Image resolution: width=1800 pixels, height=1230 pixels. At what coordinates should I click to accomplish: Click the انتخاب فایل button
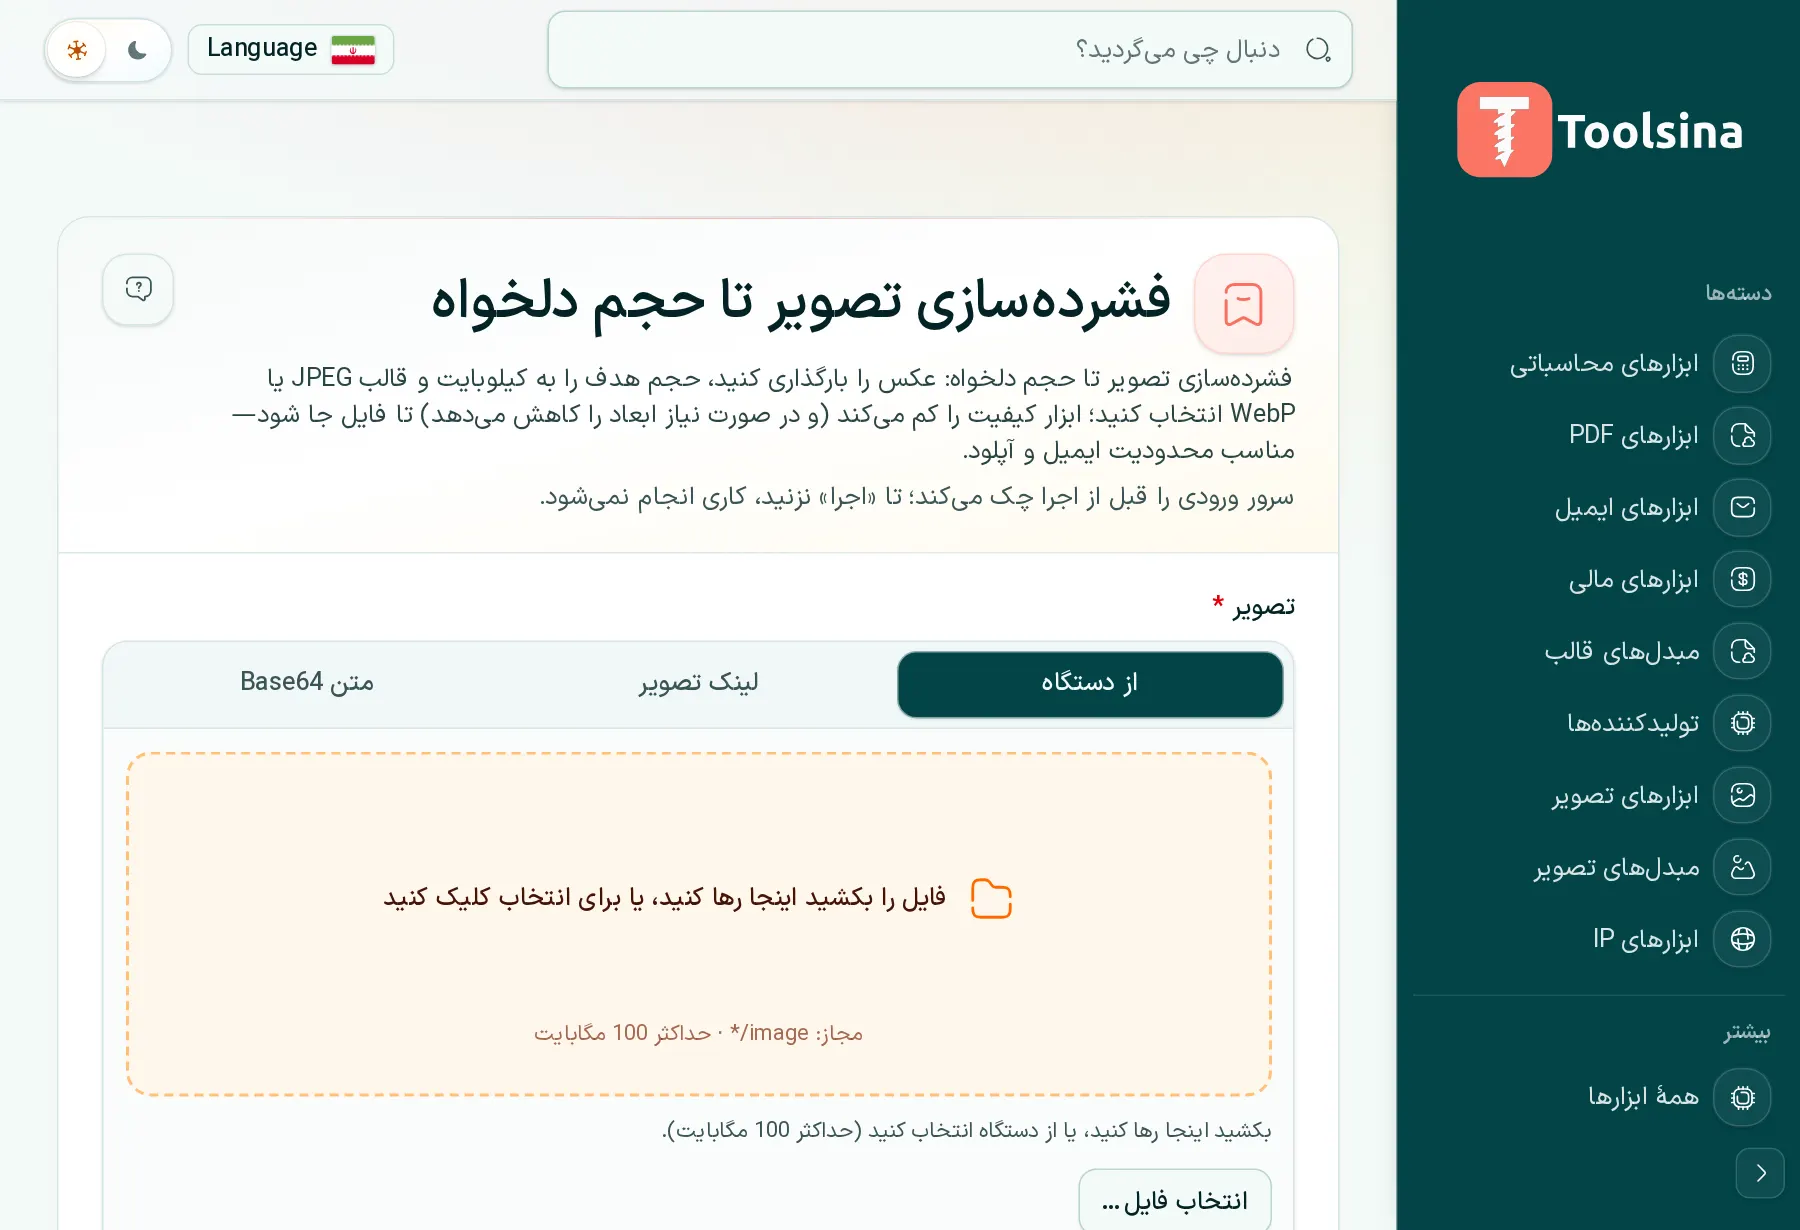tap(1175, 1199)
